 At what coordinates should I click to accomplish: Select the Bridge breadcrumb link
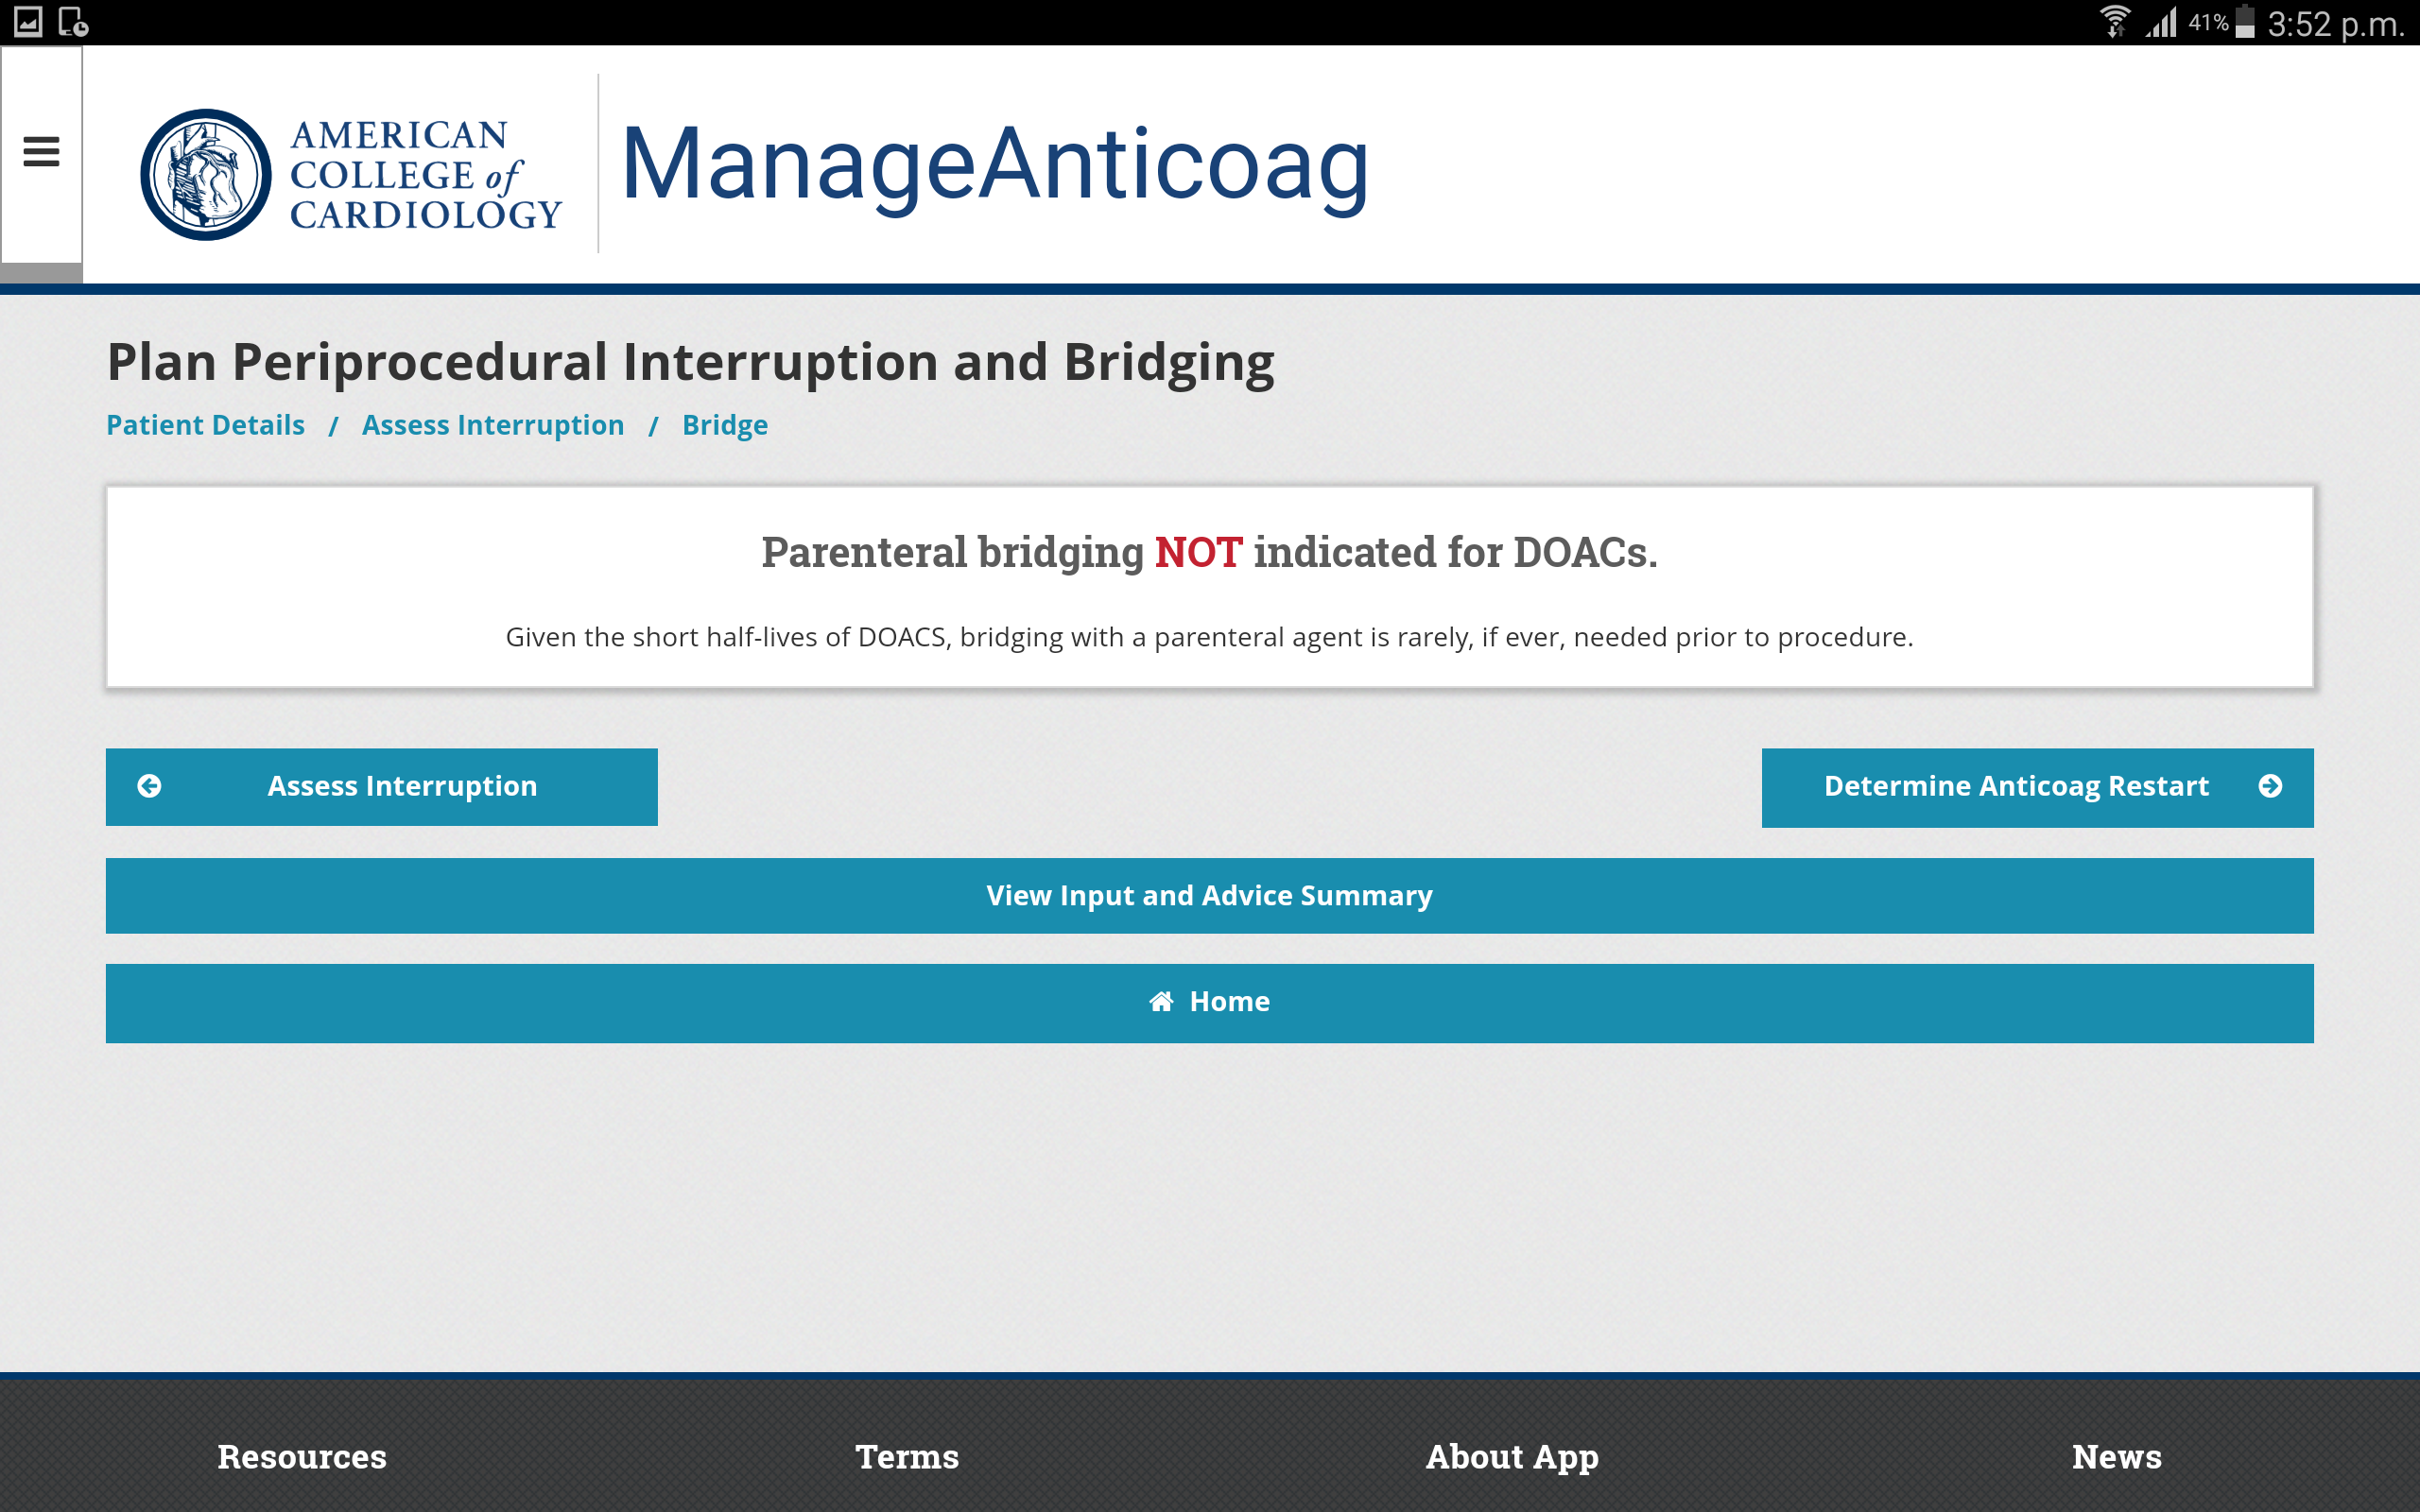coord(725,425)
